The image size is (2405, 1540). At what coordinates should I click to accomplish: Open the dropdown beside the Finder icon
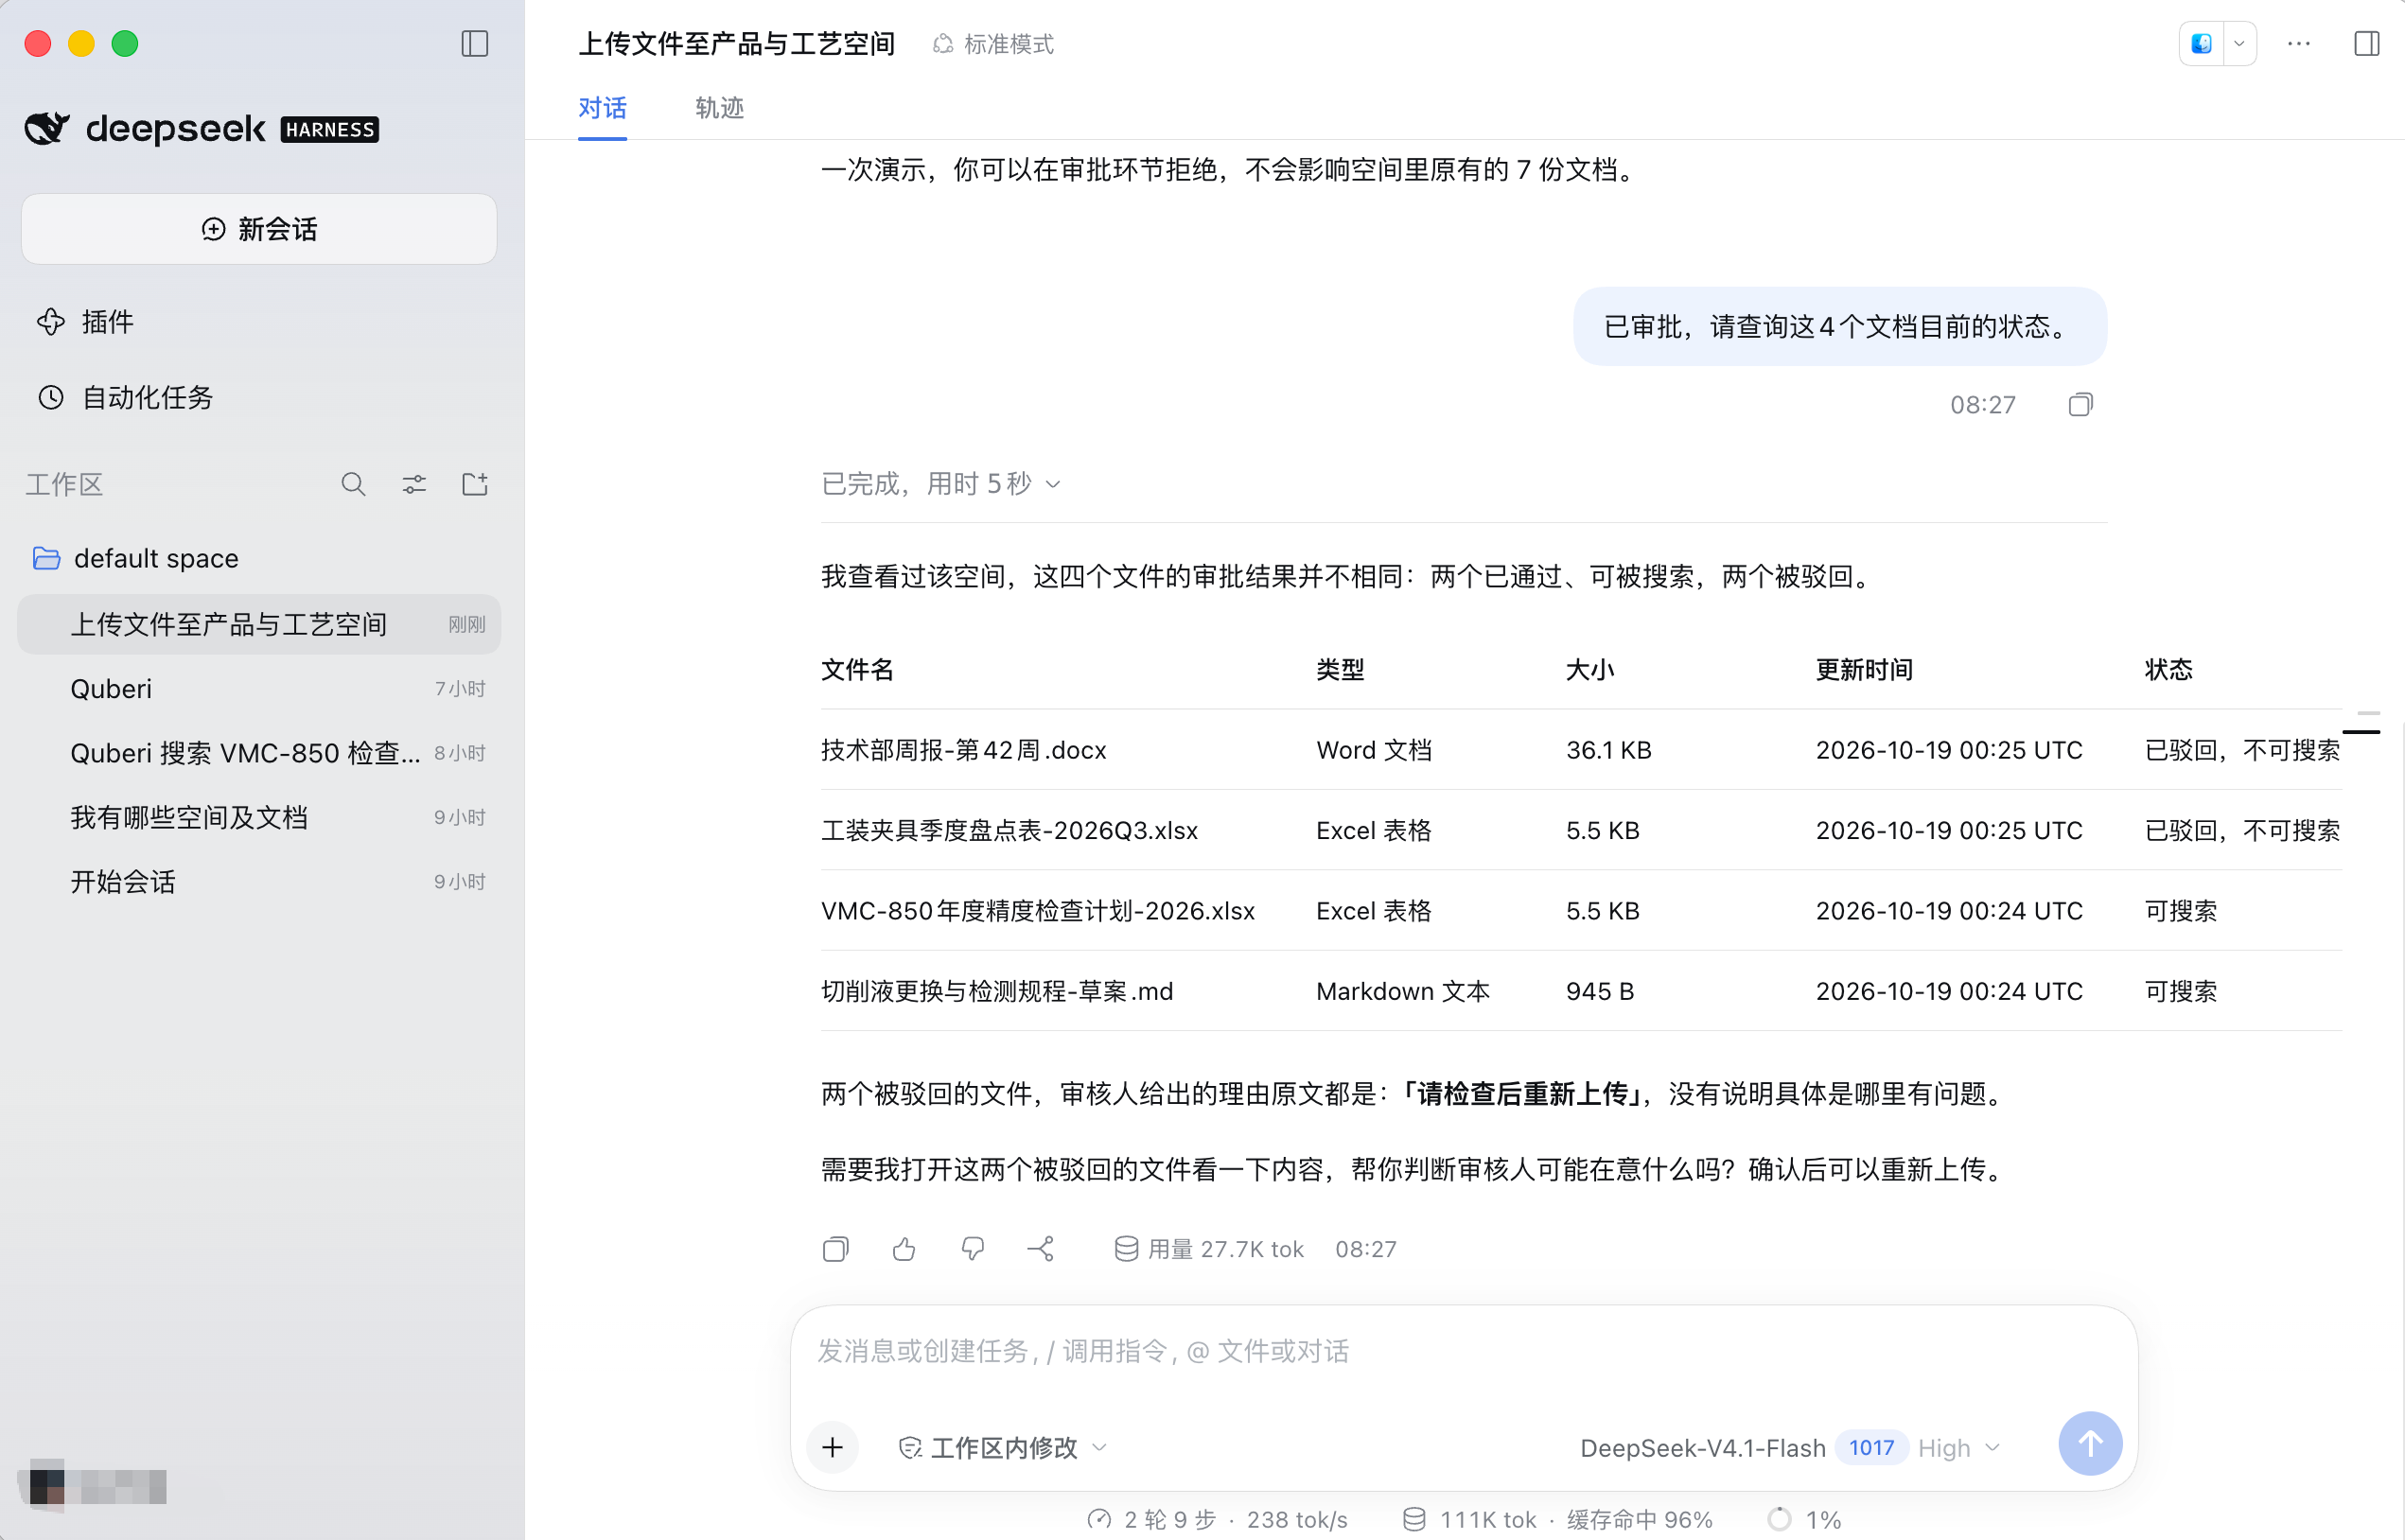(x=2239, y=44)
